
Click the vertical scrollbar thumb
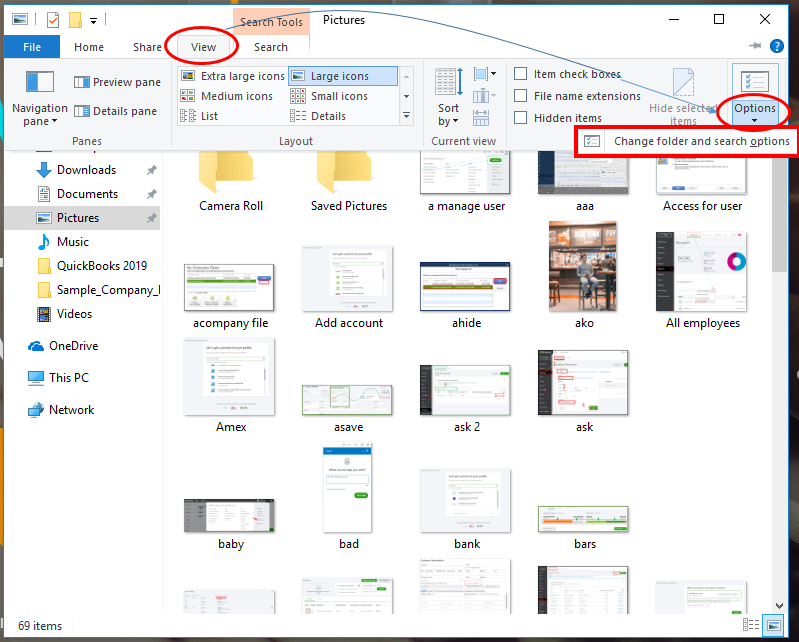pyautogui.click(x=779, y=211)
